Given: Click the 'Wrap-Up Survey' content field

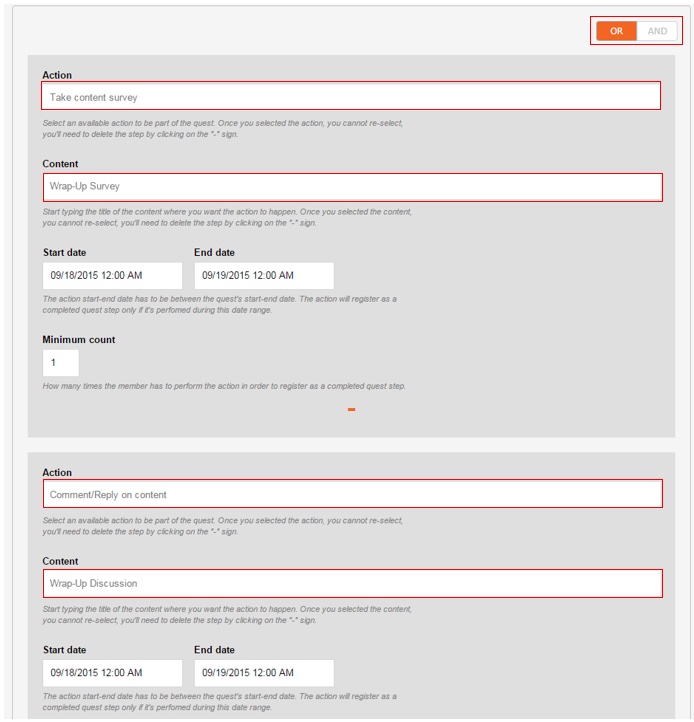Looking at the screenshot, I should coord(353,187).
